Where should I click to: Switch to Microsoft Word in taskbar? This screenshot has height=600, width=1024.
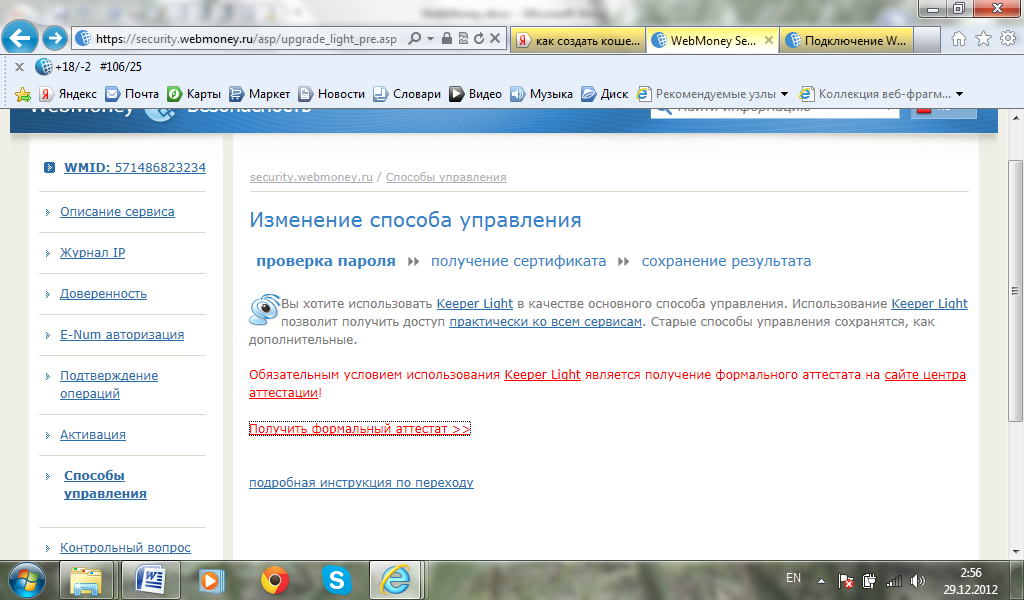(150, 580)
